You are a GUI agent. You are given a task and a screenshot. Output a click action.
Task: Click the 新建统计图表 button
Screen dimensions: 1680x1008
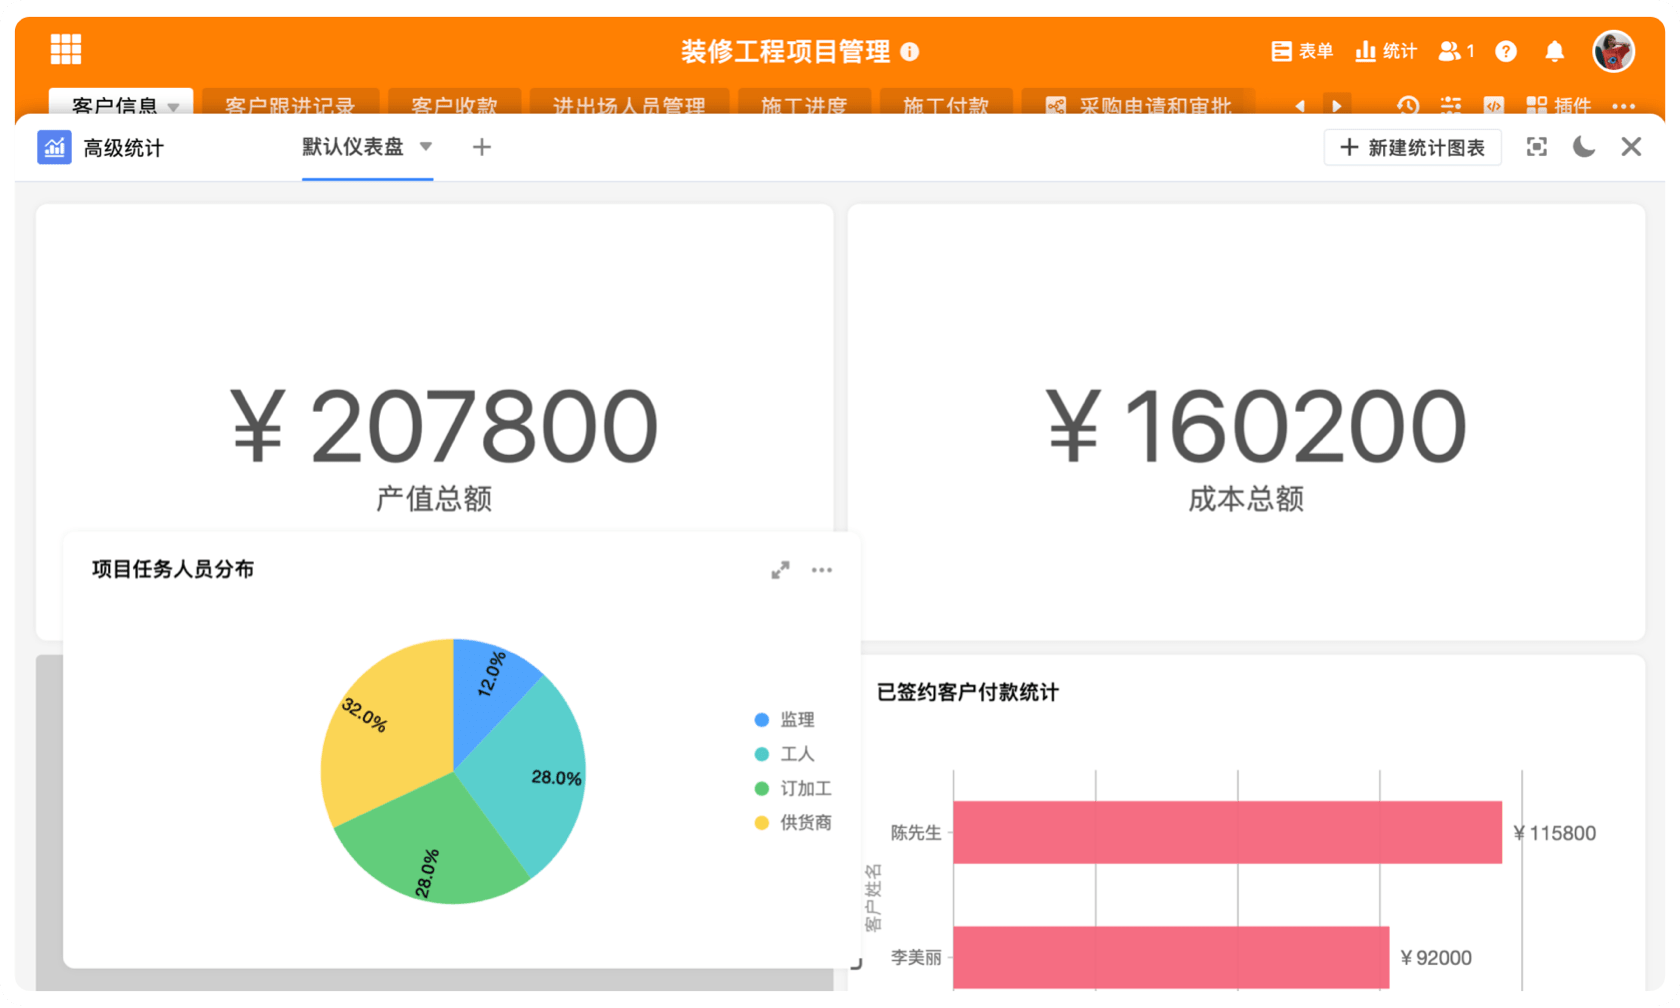[1412, 148]
